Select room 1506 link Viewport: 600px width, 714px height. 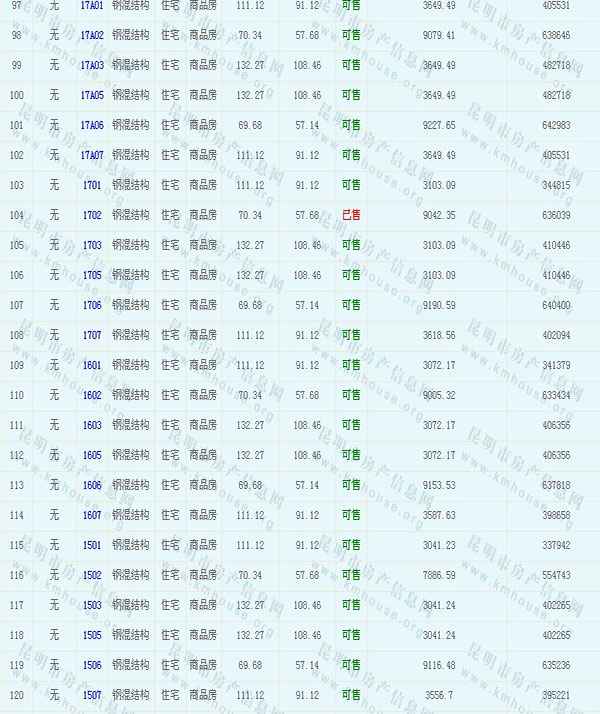click(92, 666)
